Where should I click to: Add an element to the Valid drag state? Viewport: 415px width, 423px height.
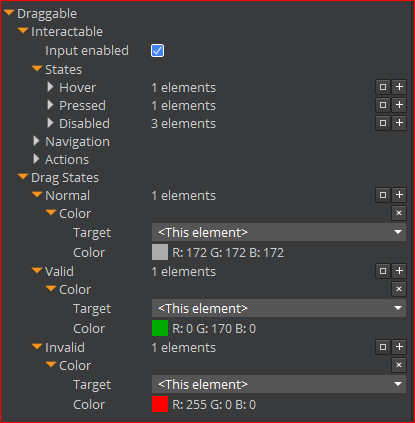[399, 271]
